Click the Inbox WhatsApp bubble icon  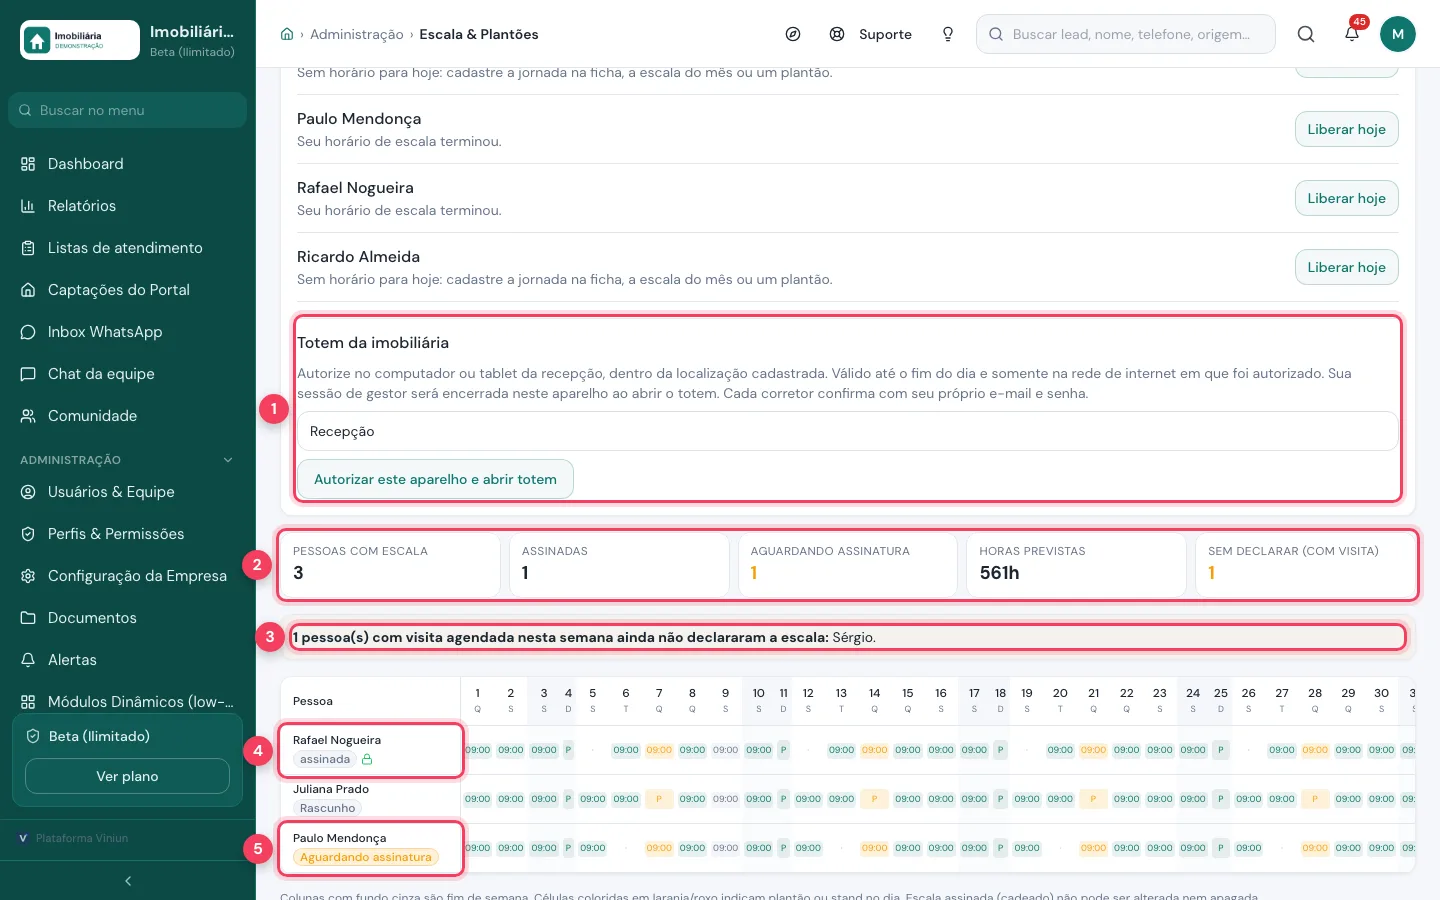pos(28,332)
